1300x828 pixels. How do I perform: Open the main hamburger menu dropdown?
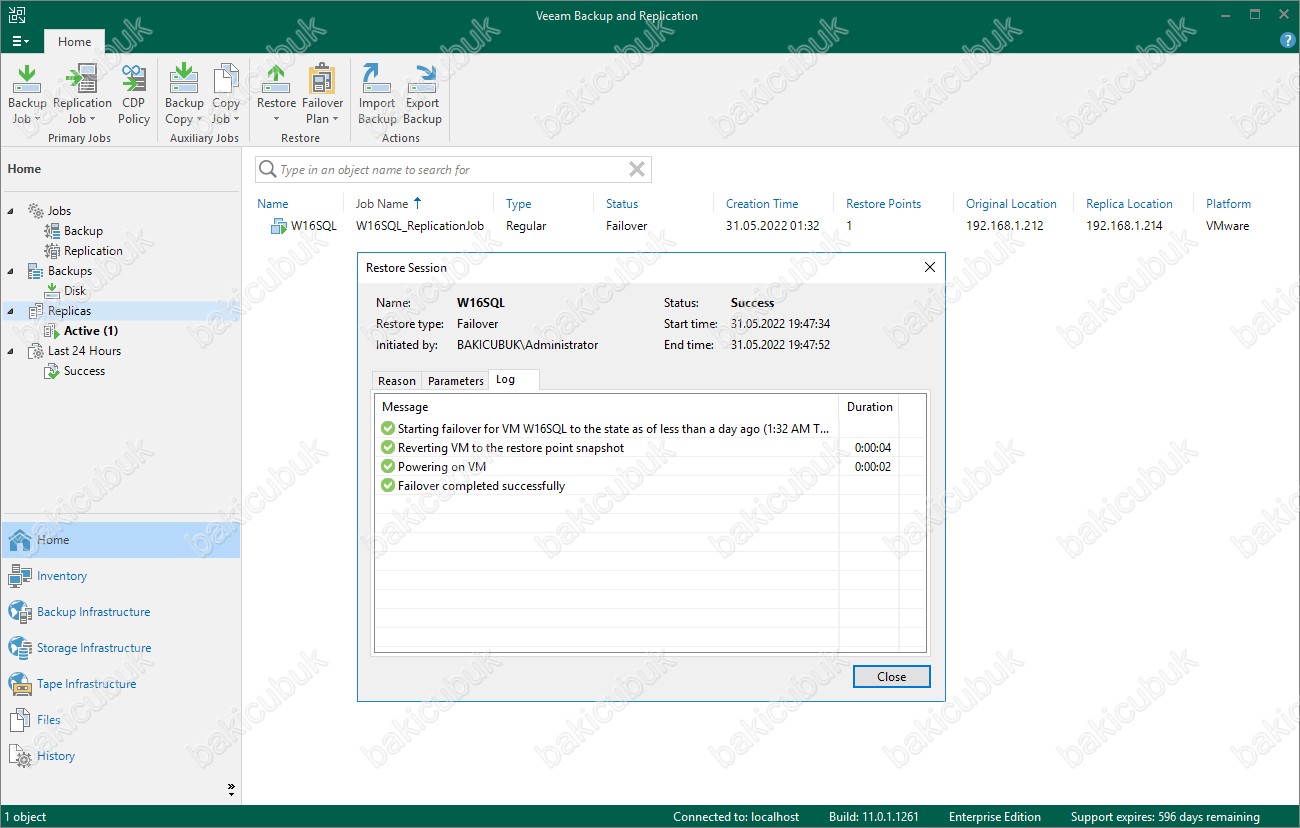20,42
